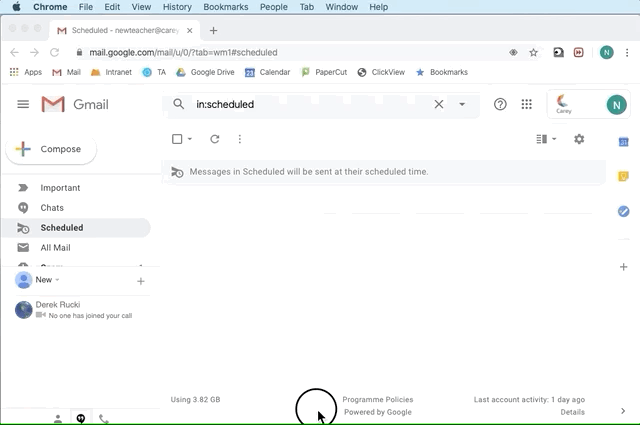Open the File menu

point(86,7)
